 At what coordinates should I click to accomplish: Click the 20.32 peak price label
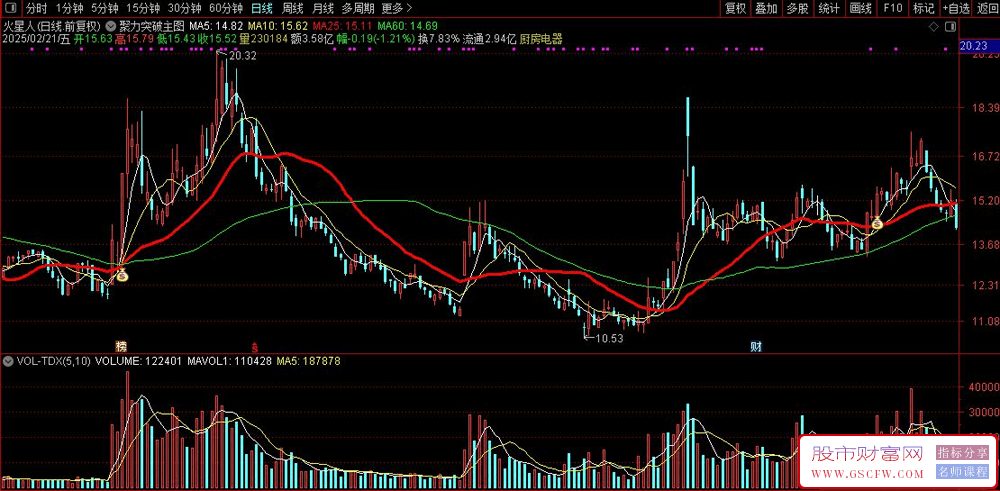tap(242, 56)
